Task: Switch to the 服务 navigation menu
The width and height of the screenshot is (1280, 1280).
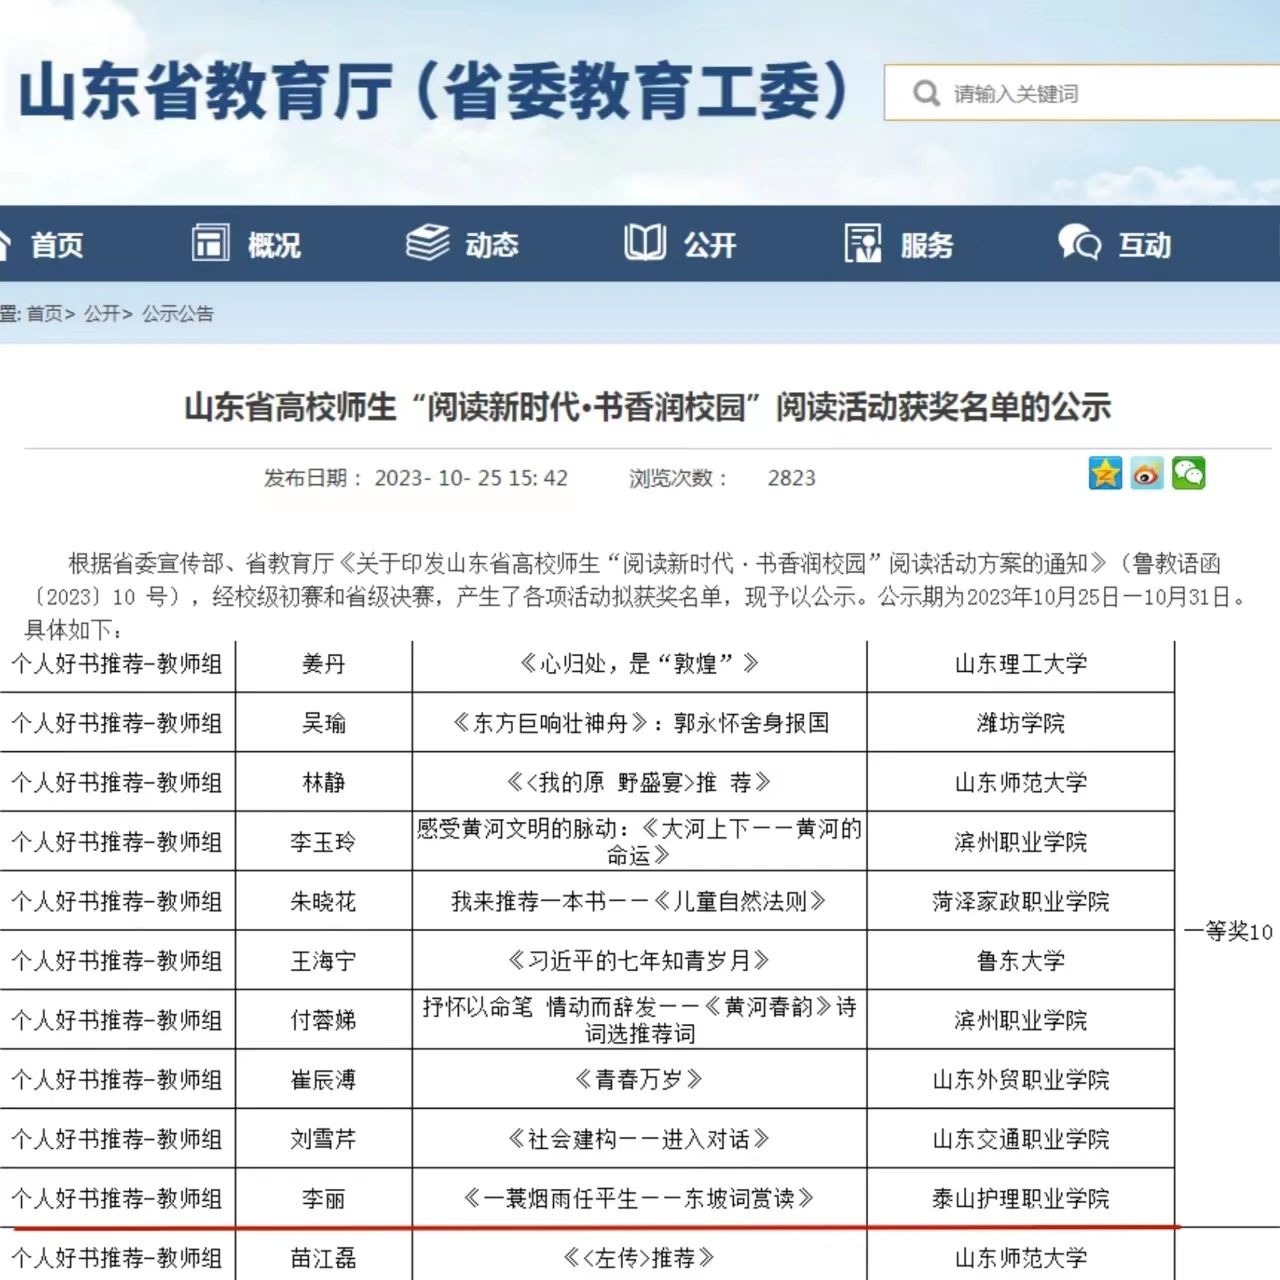Action: click(926, 245)
